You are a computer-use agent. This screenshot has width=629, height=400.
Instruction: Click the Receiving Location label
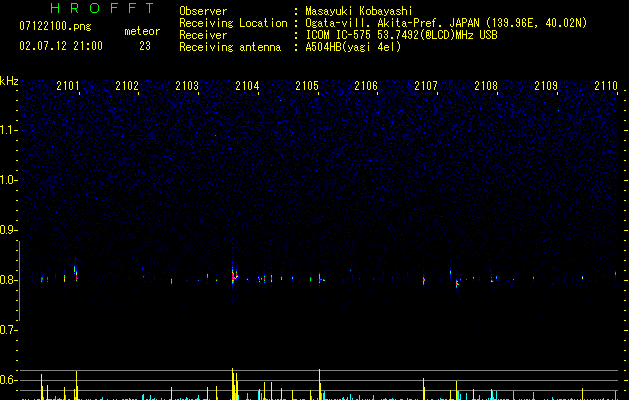coord(233,23)
